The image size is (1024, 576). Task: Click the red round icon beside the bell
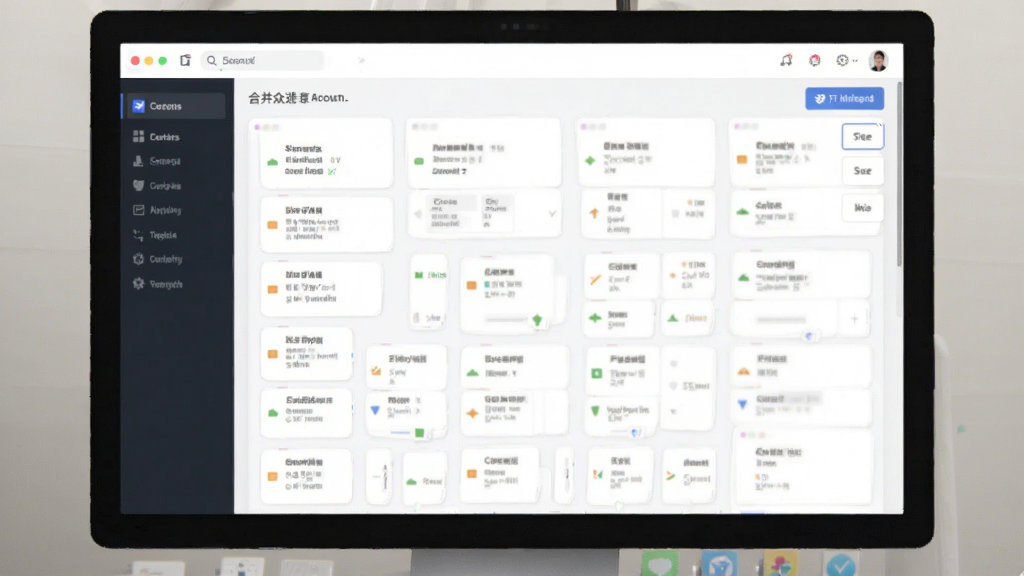pyautogui.click(x=814, y=61)
